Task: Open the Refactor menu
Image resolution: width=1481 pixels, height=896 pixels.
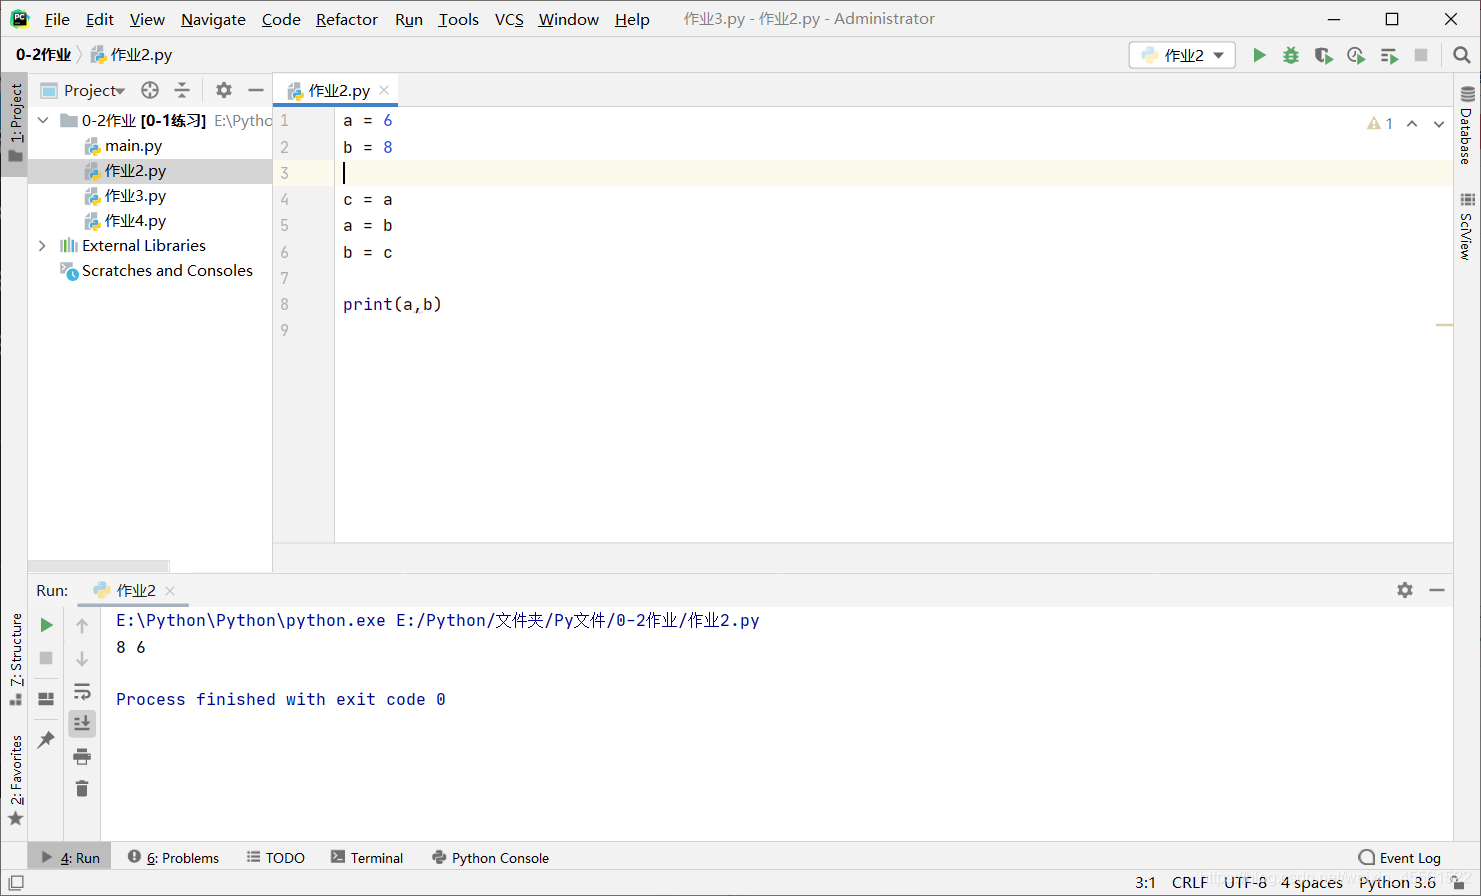Action: (347, 19)
